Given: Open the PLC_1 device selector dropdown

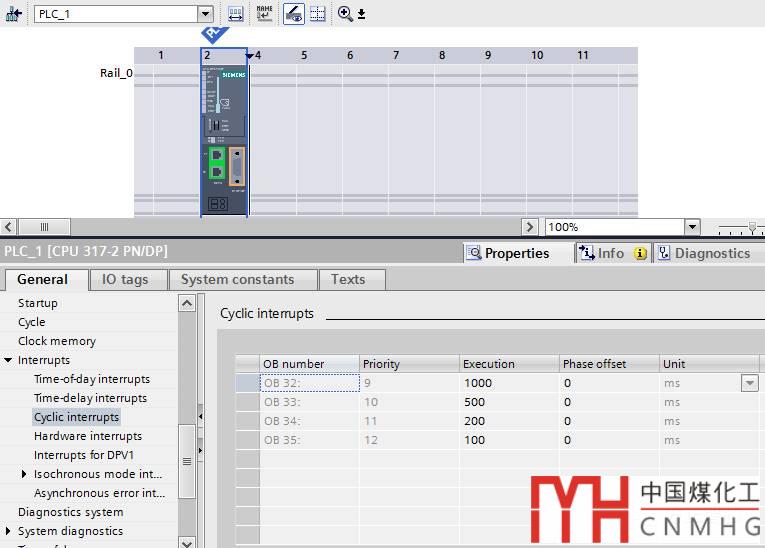Looking at the screenshot, I should pos(205,14).
